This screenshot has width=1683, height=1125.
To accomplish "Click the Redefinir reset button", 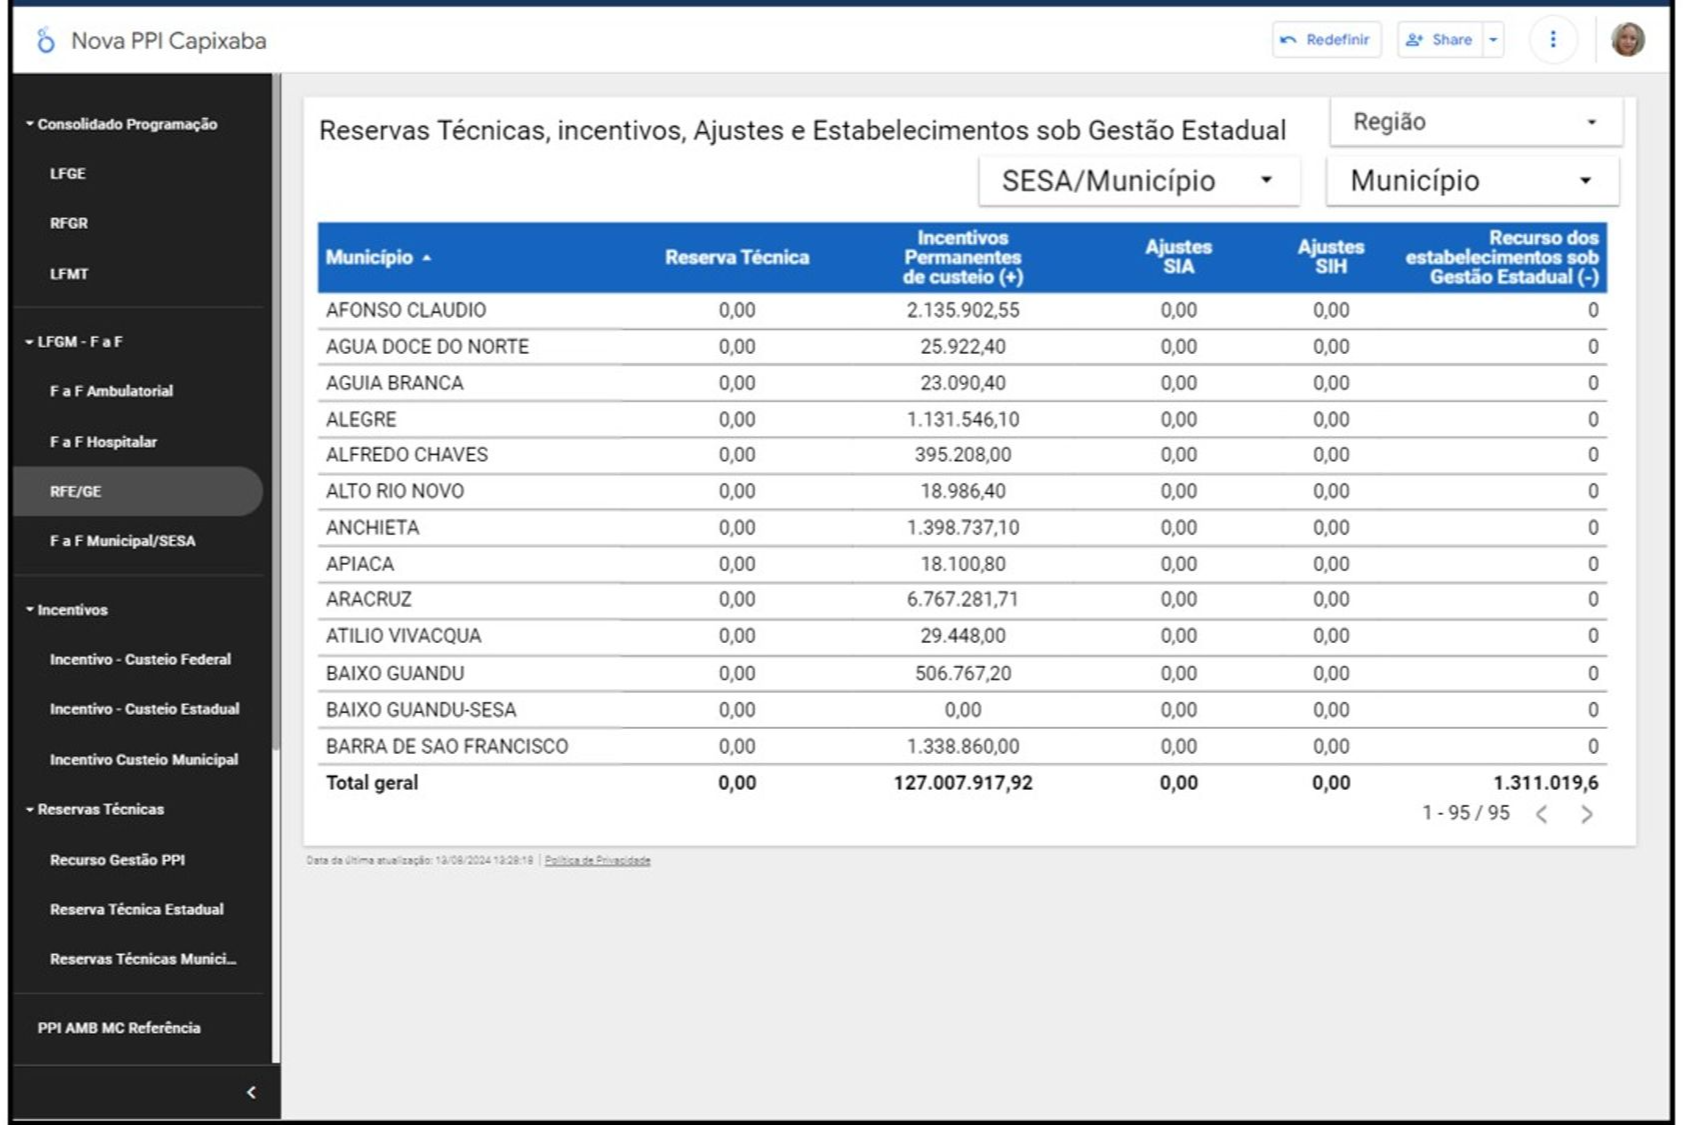I will (x=1326, y=40).
